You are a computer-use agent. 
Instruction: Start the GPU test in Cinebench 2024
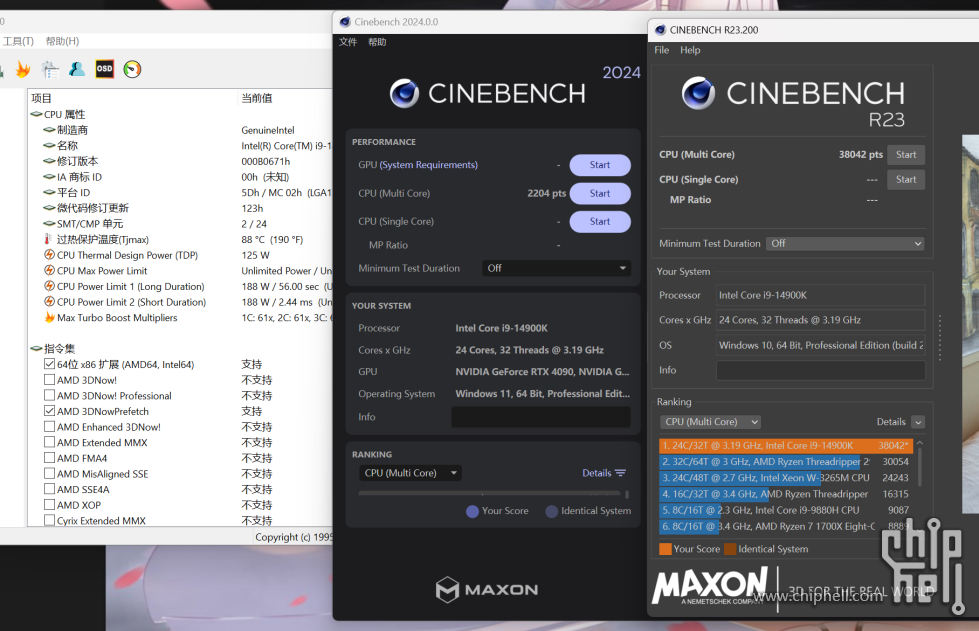(600, 165)
